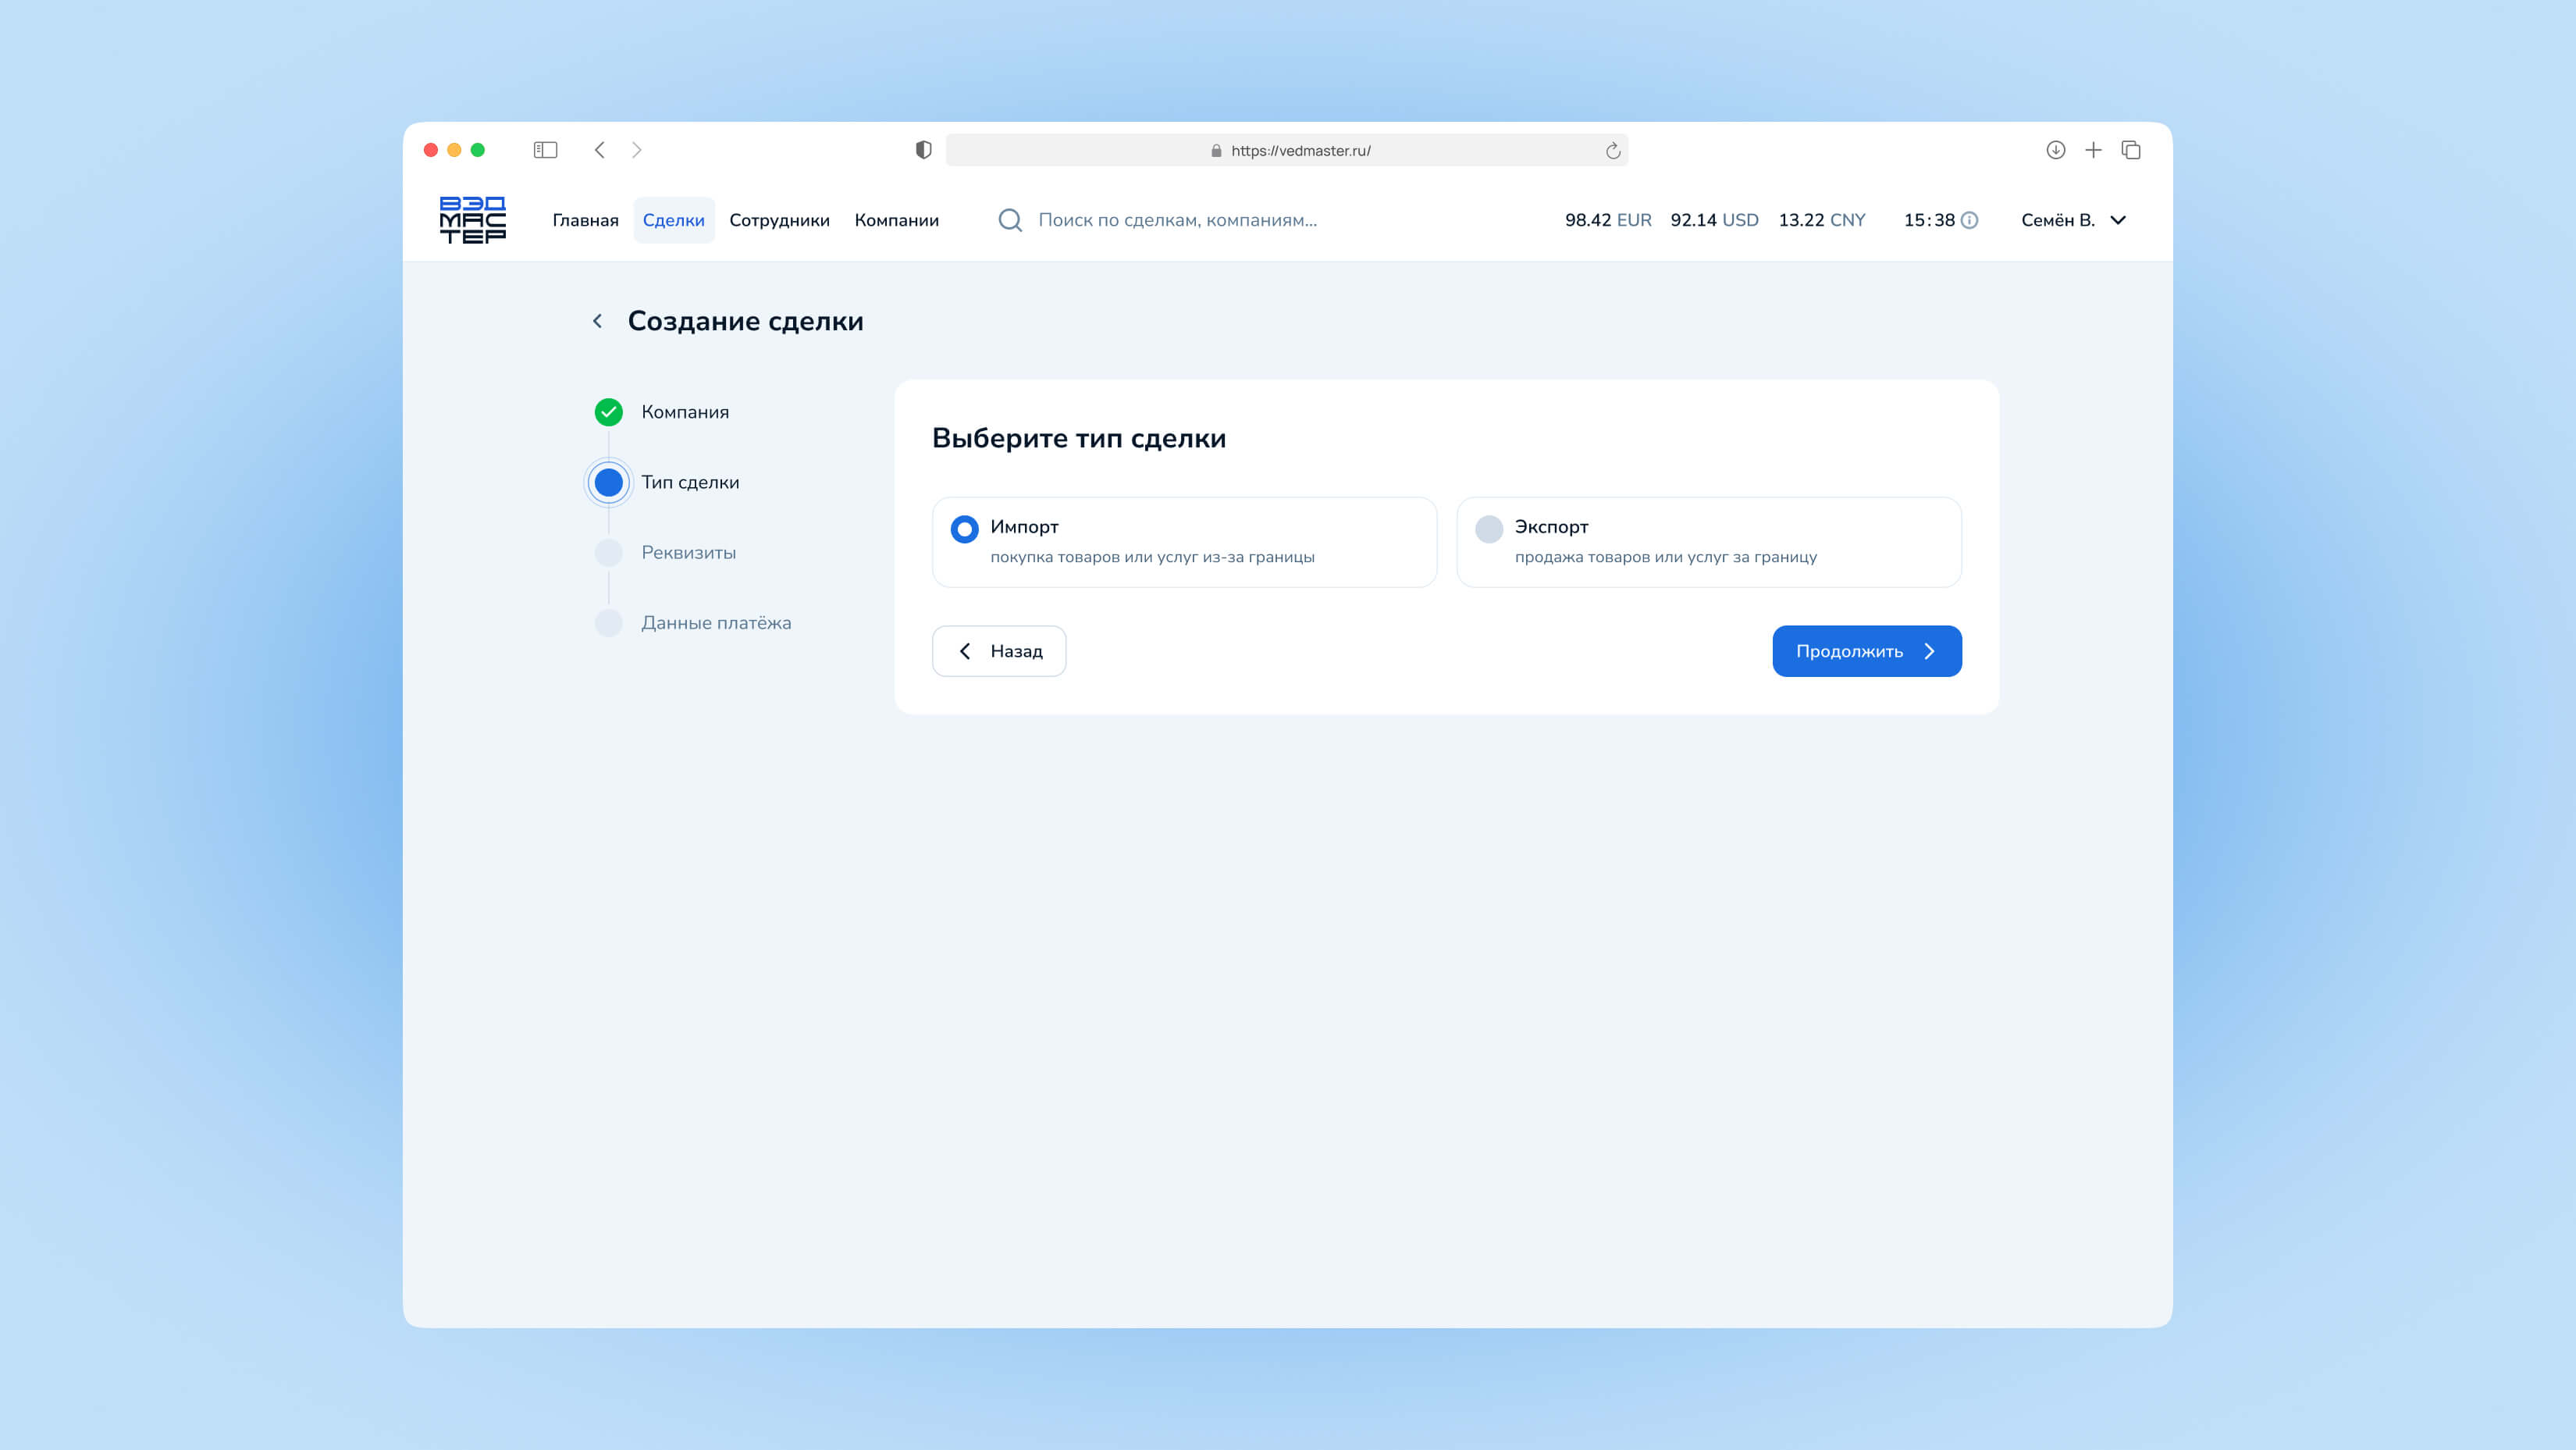Select the Импорт radio option
This screenshot has height=1450, width=2576.
tap(964, 529)
